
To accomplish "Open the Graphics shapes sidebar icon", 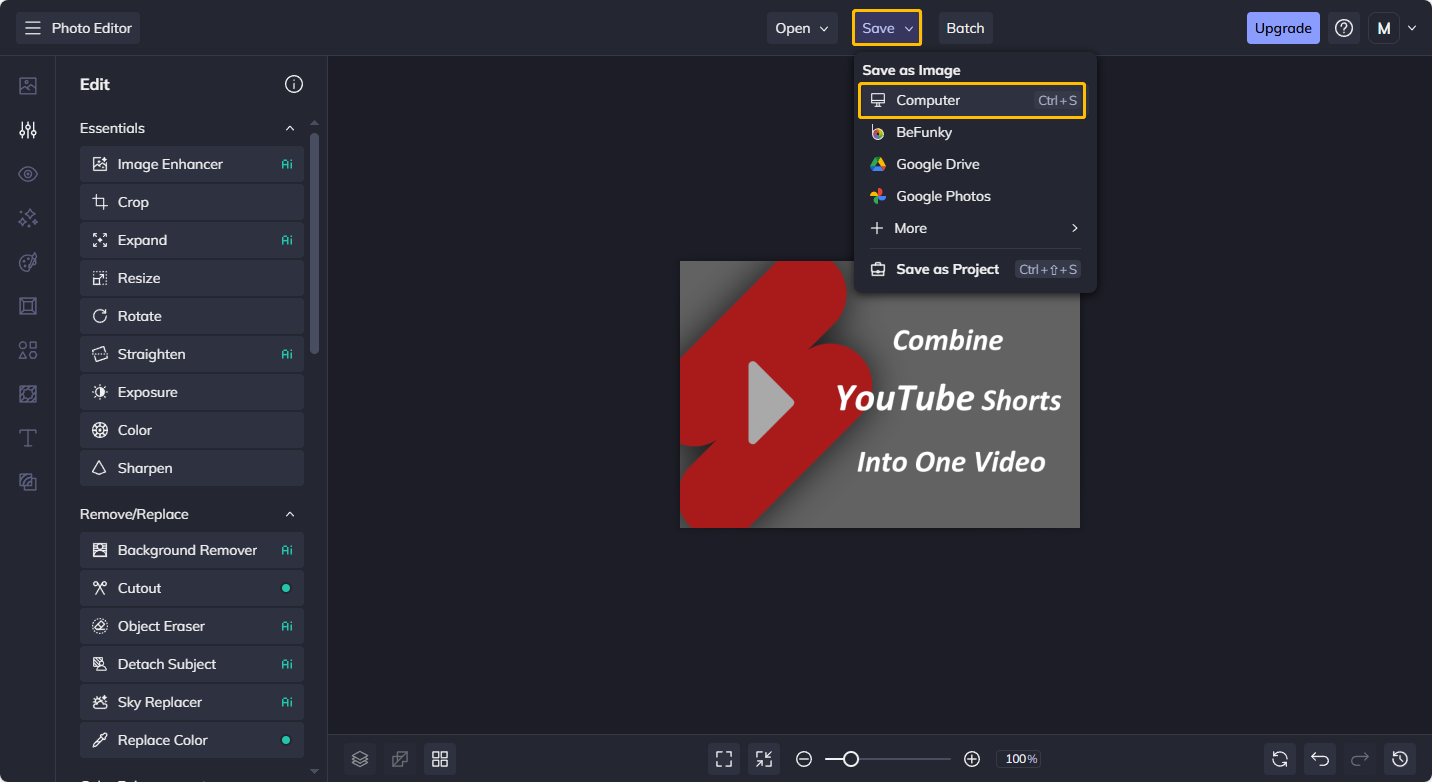I will 28,350.
